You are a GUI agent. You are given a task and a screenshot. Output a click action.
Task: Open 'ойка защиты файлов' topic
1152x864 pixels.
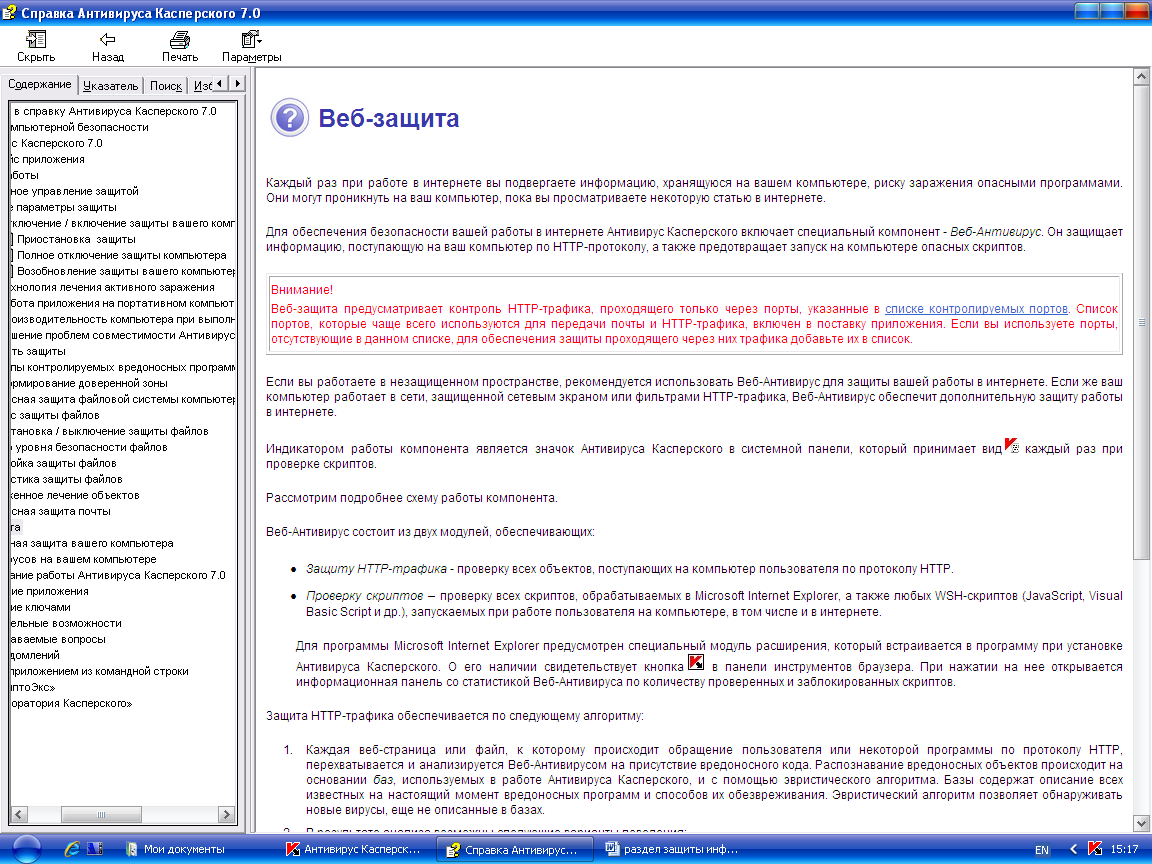(64, 464)
